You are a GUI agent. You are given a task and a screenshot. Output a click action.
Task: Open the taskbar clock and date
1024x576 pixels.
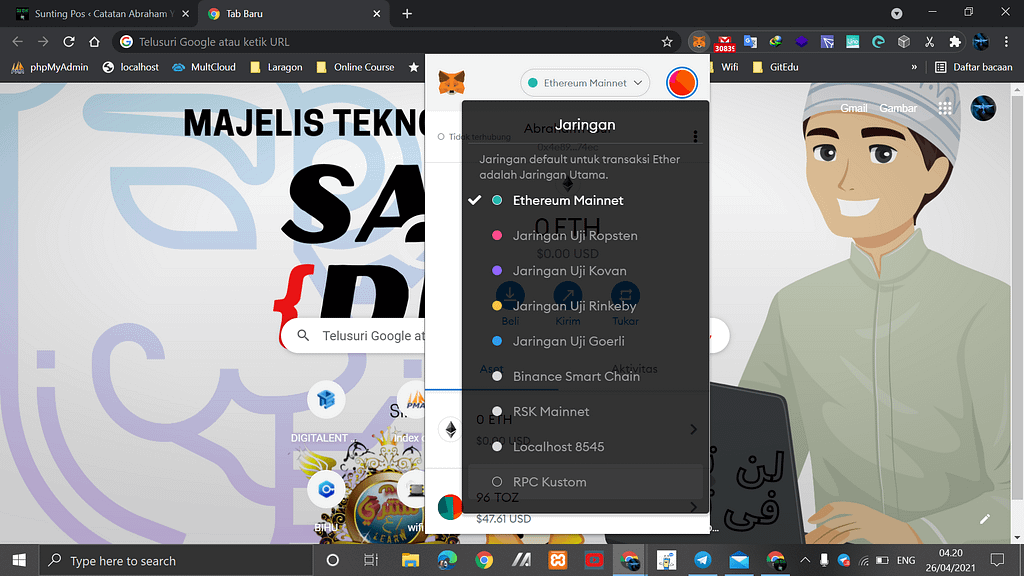[x=950, y=560]
